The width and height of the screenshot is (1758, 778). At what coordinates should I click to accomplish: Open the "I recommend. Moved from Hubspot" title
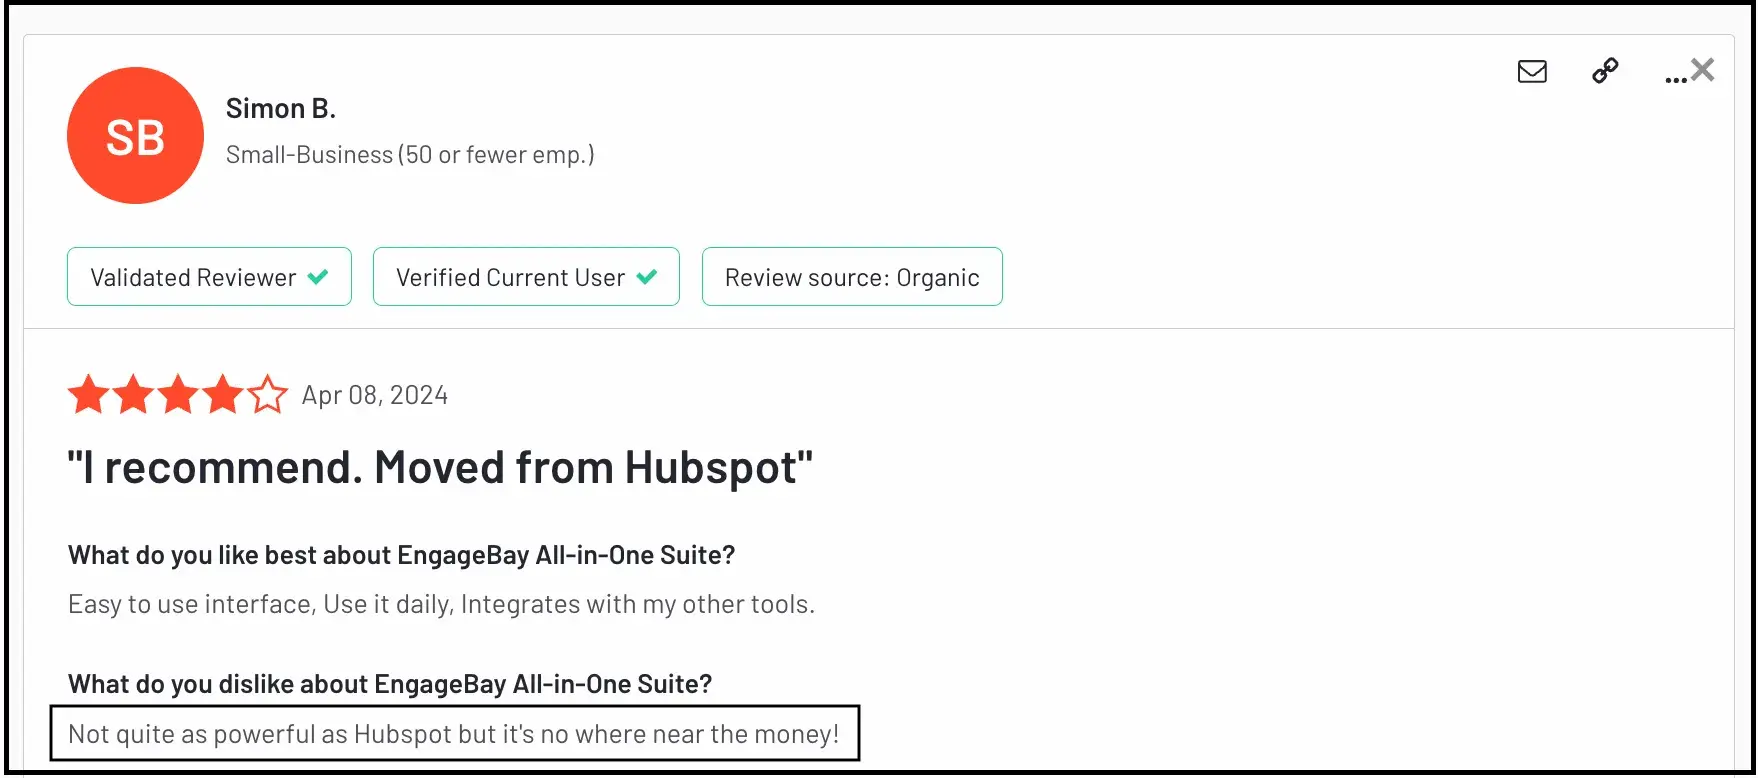(440, 468)
